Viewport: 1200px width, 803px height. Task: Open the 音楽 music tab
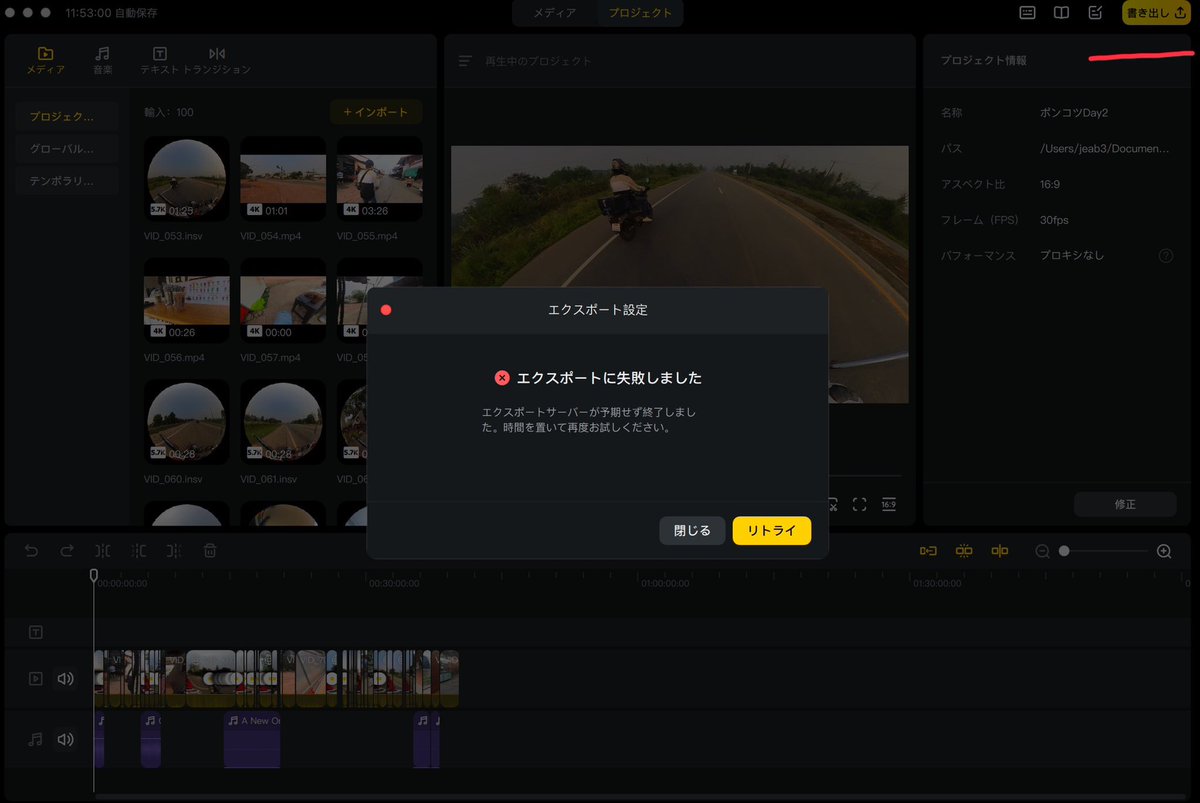click(102, 60)
